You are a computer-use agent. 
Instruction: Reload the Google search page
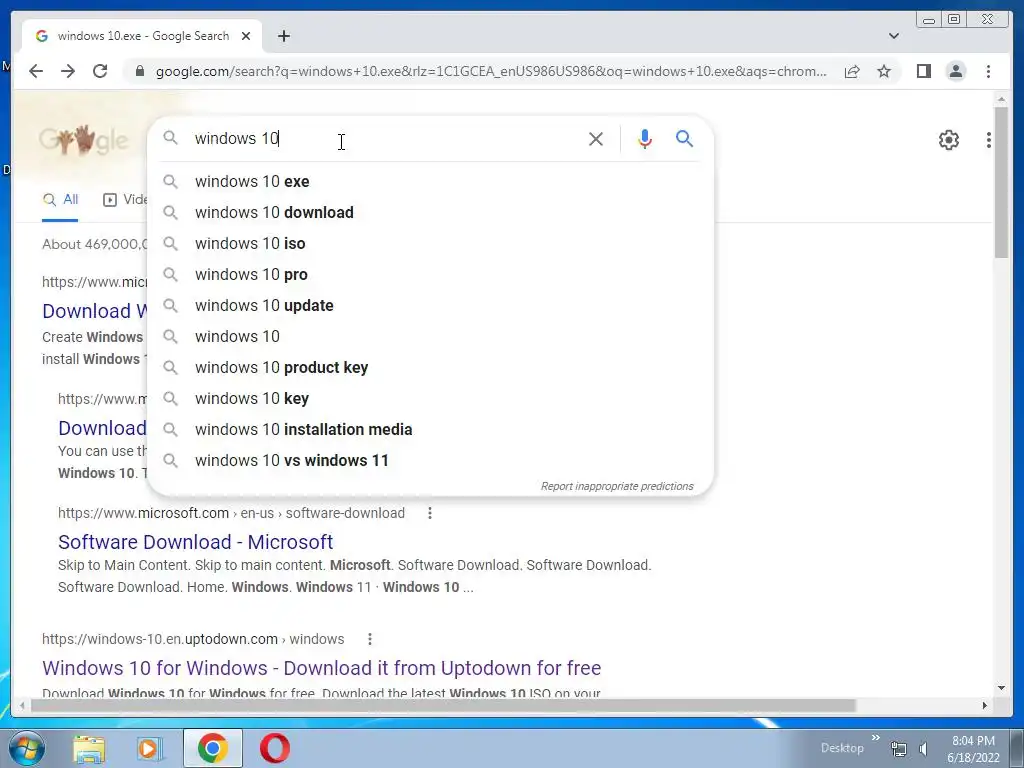(x=100, y=71)
